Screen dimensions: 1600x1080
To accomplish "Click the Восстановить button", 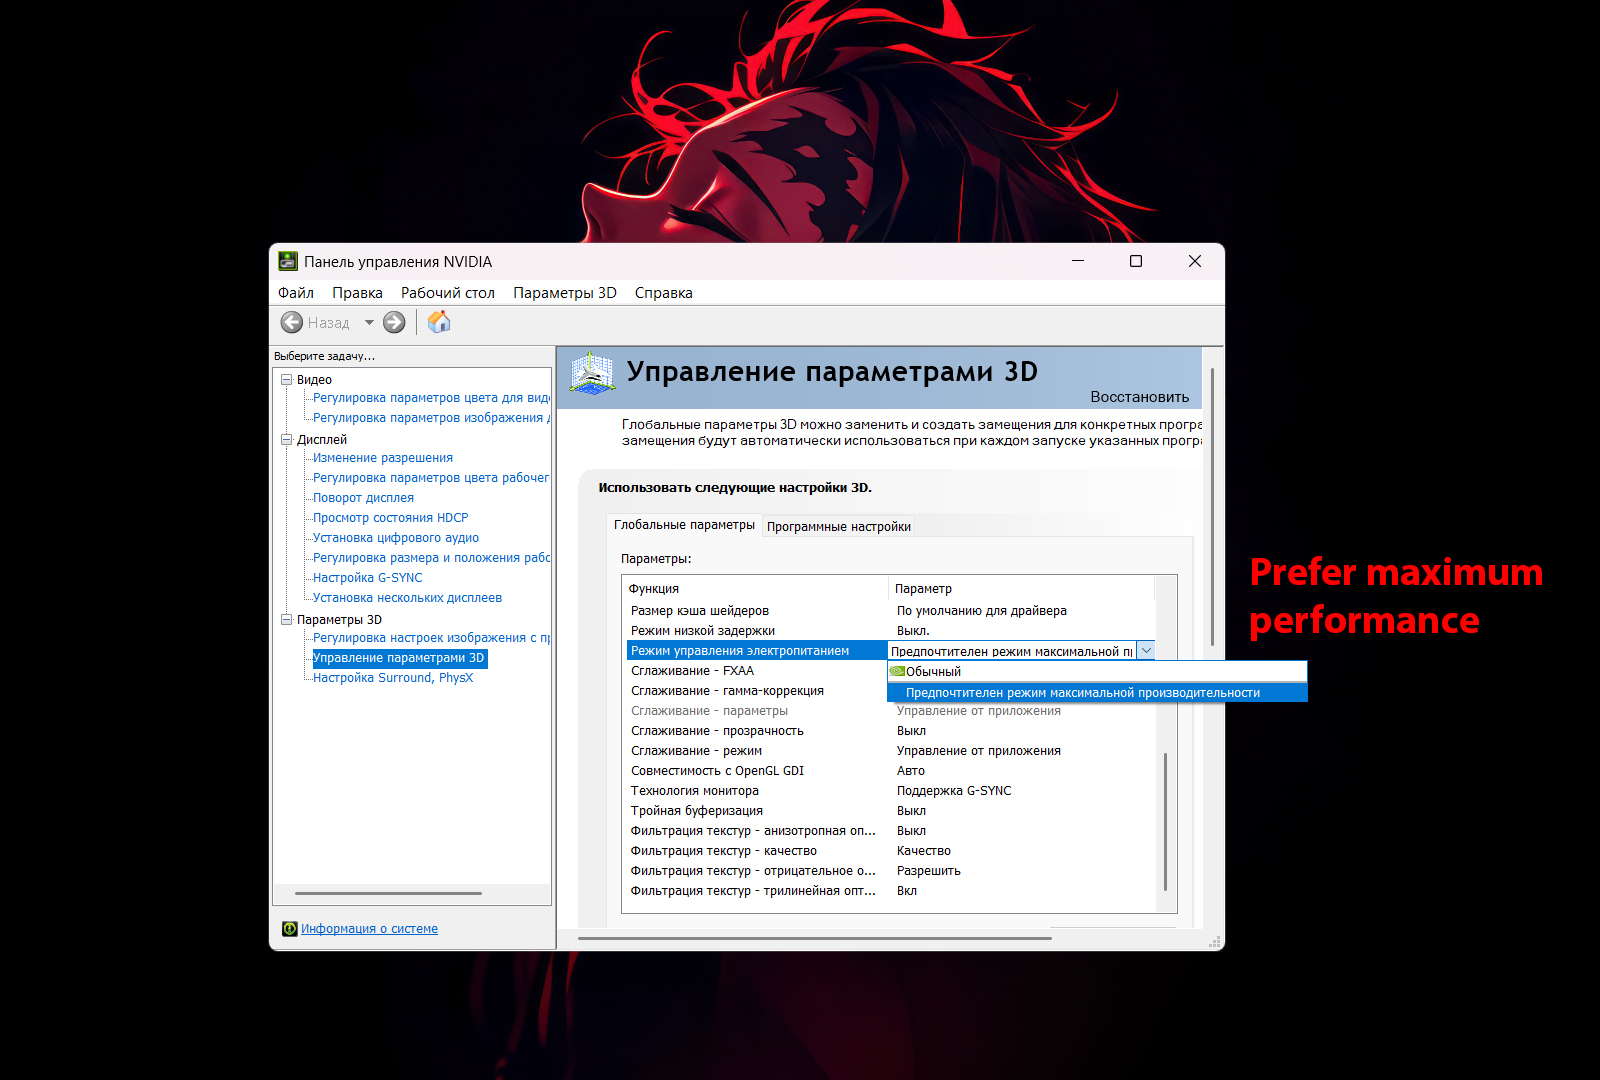I will click(x=1140, y=397).
